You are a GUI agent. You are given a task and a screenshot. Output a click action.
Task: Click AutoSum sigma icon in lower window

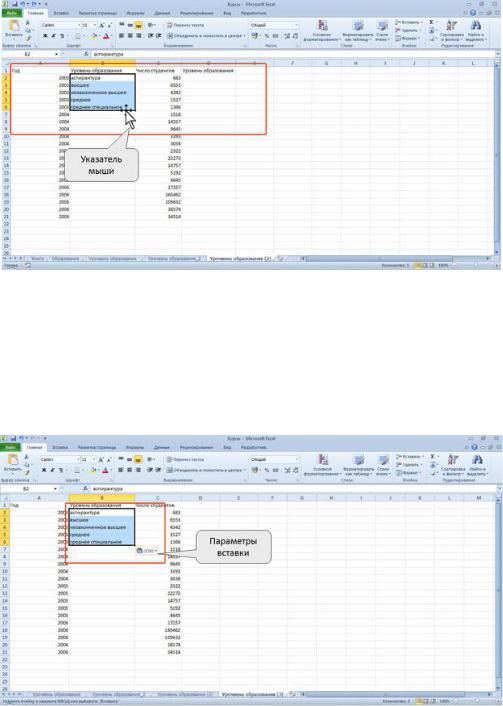(432, 457)
